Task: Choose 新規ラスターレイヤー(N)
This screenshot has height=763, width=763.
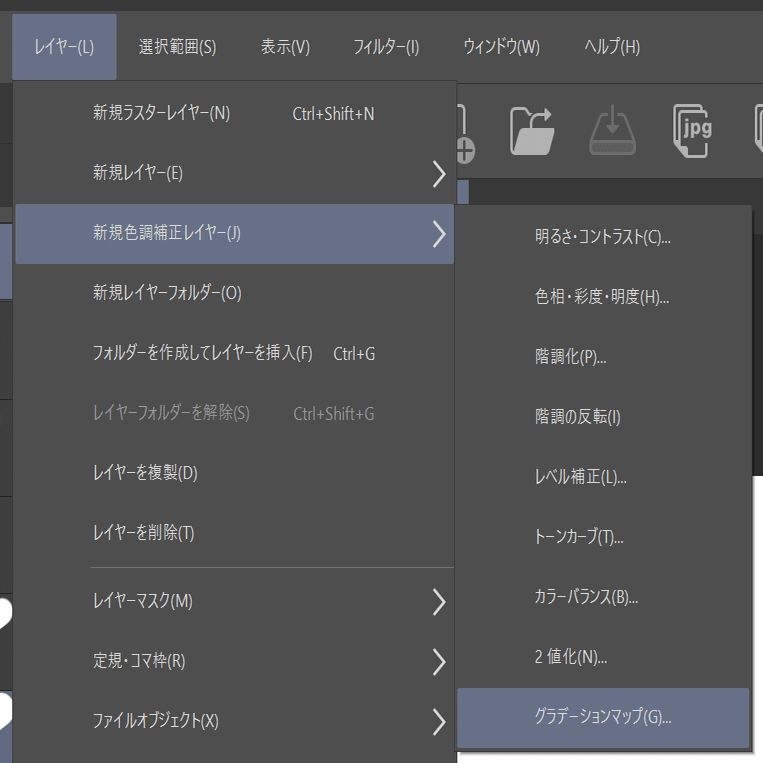Action: pos(235,113)
